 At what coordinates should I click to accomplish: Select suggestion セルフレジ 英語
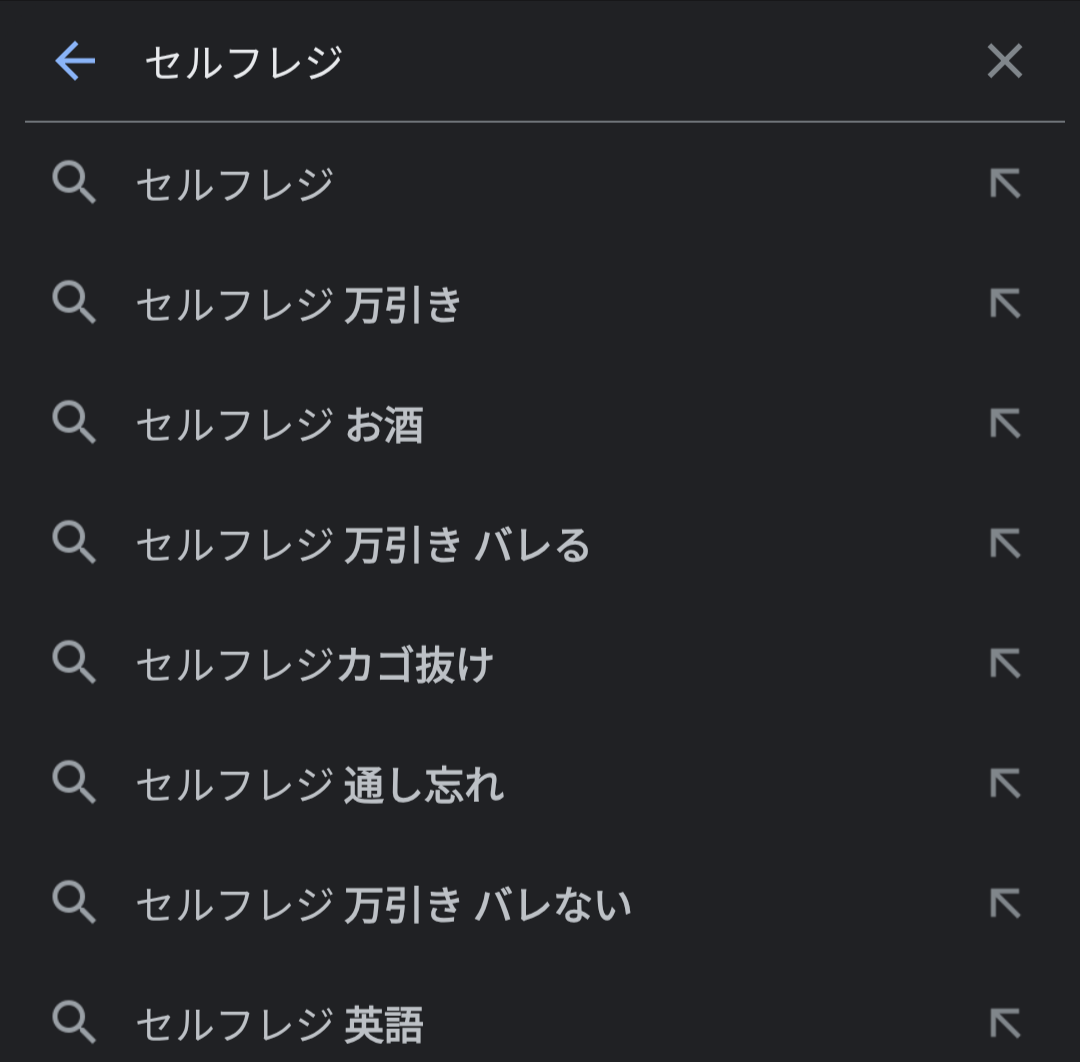pos(280,1024)
